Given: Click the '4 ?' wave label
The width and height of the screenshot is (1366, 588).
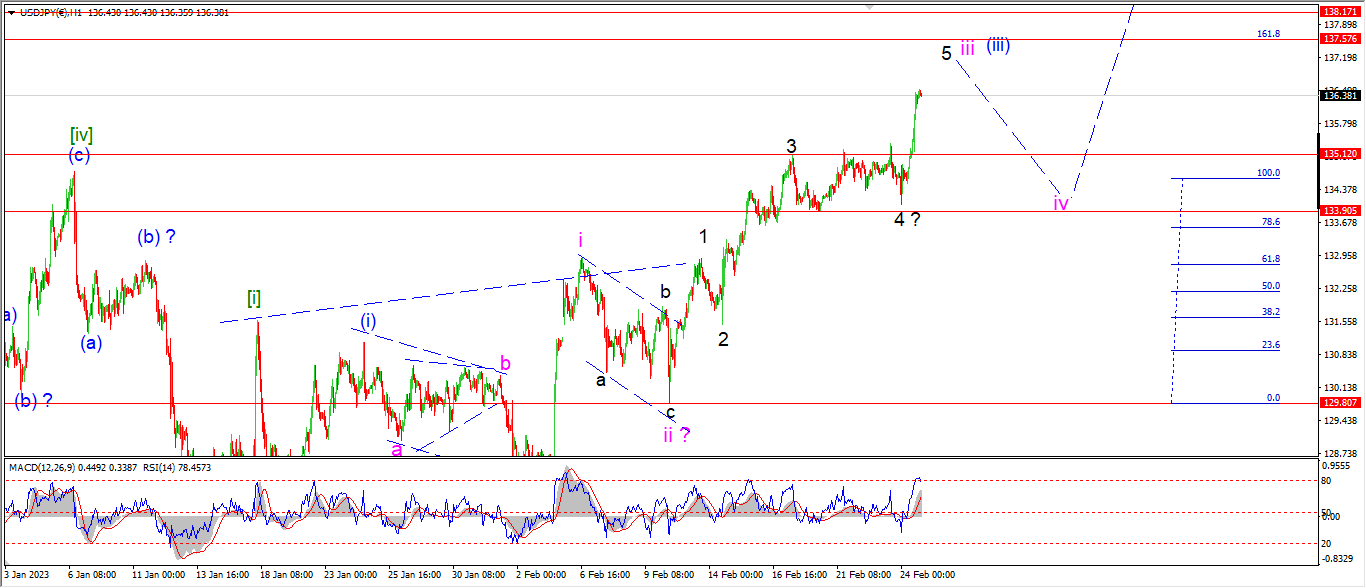Looking at the screenshot, I should click(907, 219).
